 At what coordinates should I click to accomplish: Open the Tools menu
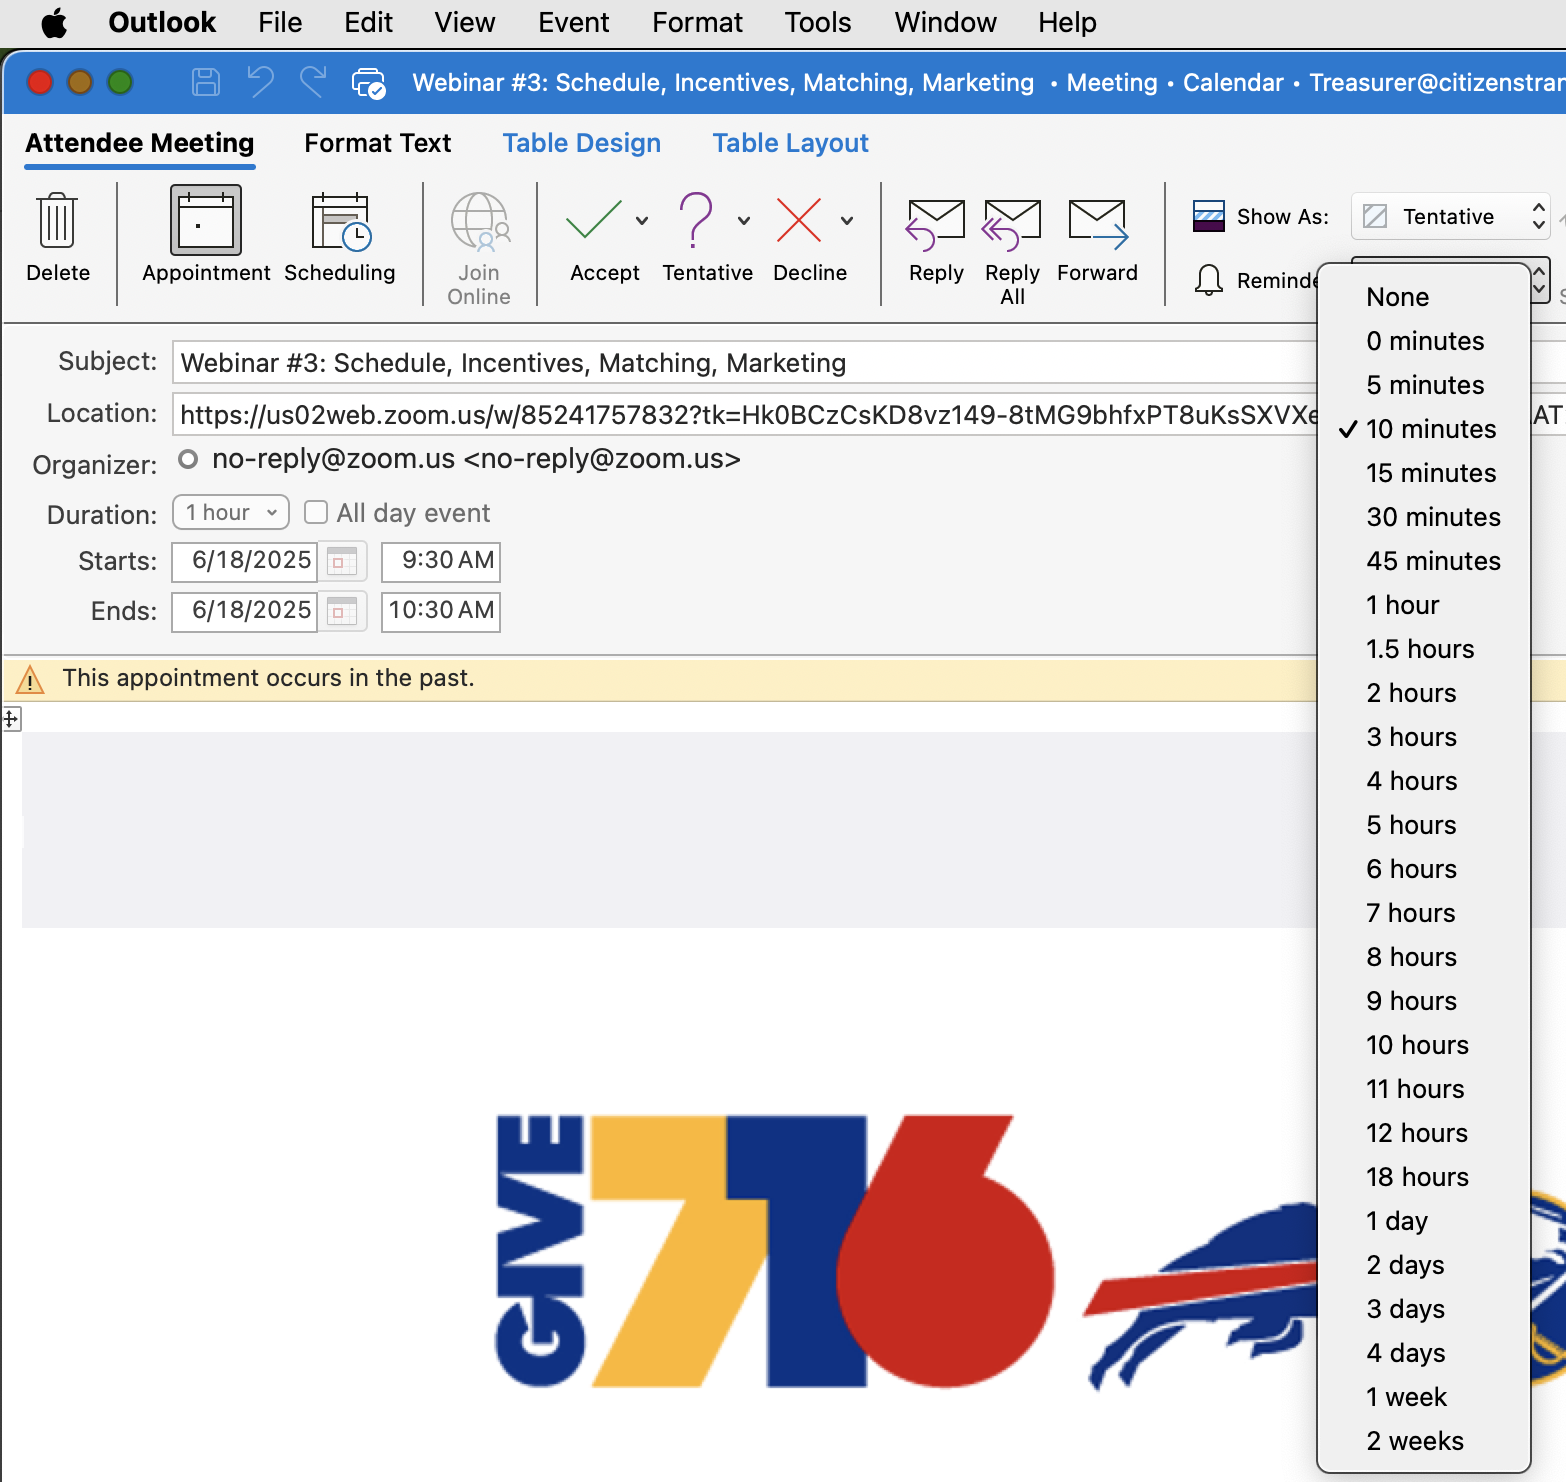pos(817,22)
